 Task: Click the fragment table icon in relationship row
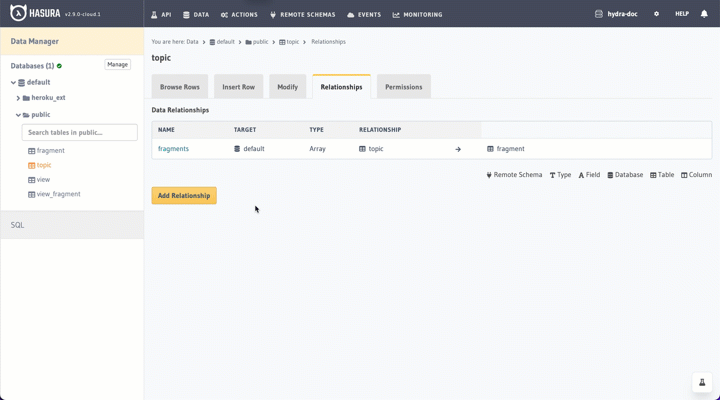tap(490, 149)
